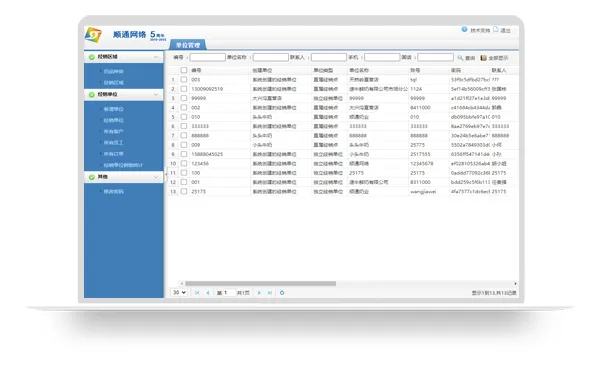Go to the first page with pagination icon
The image size is (600, 367).
(197, 293)
